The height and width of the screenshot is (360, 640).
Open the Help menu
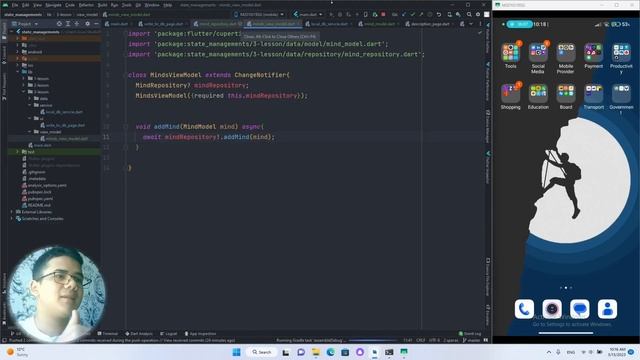tap(168, 5)
